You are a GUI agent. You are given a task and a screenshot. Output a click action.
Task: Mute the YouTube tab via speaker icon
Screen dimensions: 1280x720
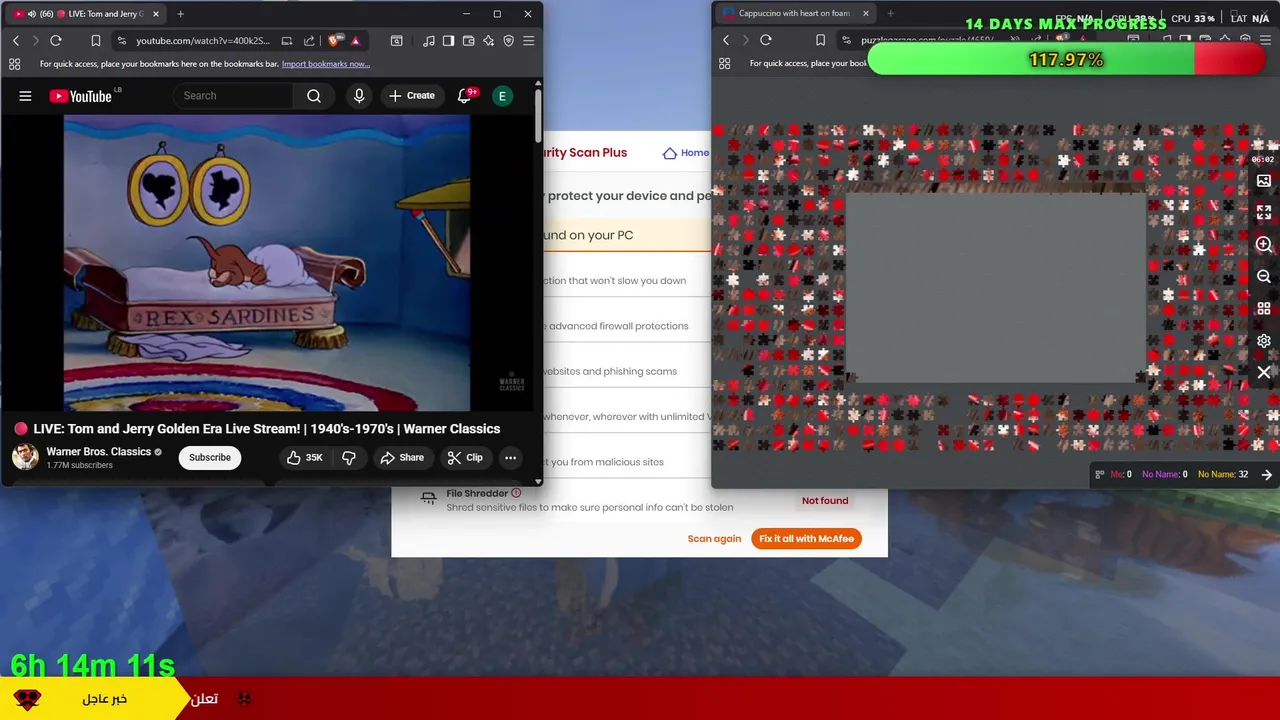31,14
